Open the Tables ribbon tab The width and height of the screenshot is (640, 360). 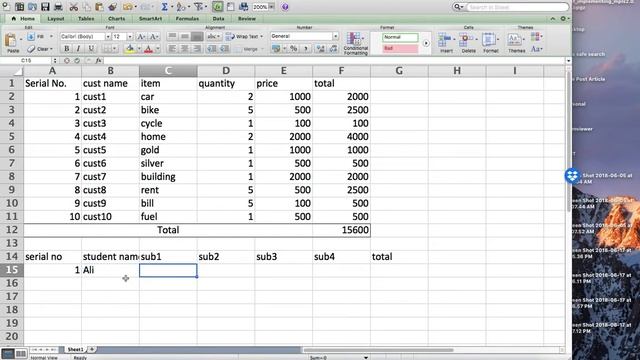coord(86,19)
